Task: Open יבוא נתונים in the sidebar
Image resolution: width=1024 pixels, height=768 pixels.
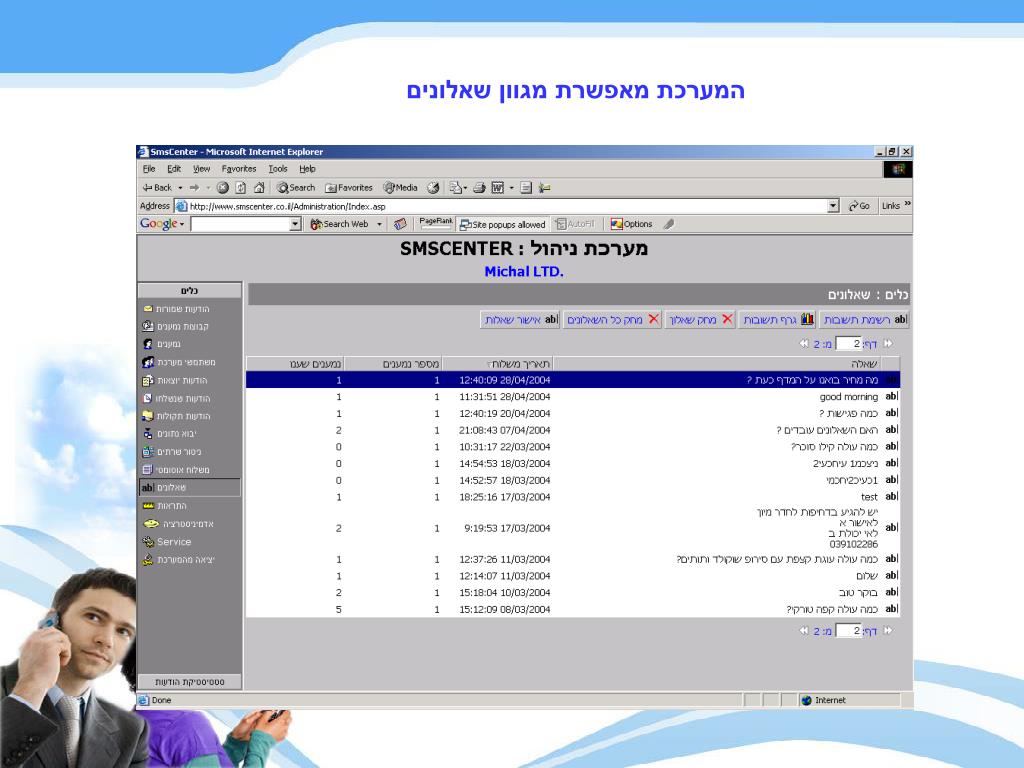Action: [x=169, y=434]
